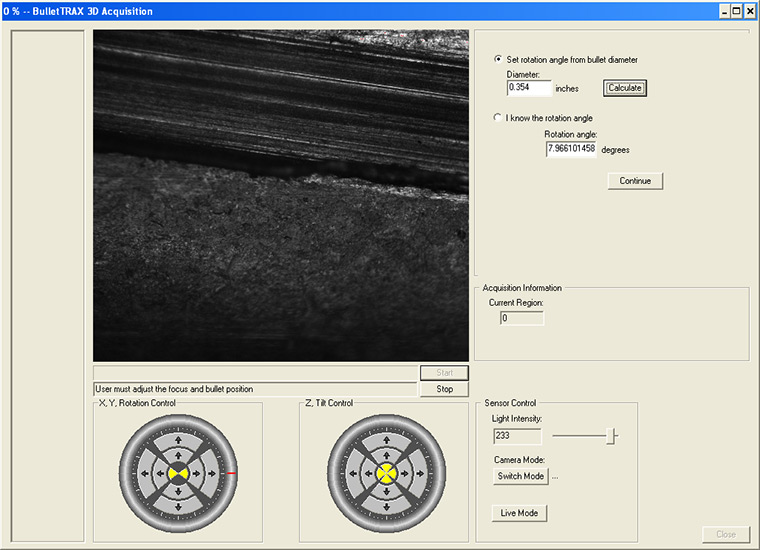Click outer right arrow in X, Y, Rotation Control
The width and height of the screenshot is (760, 550).
pyautogui.click(x=212, y=473)
